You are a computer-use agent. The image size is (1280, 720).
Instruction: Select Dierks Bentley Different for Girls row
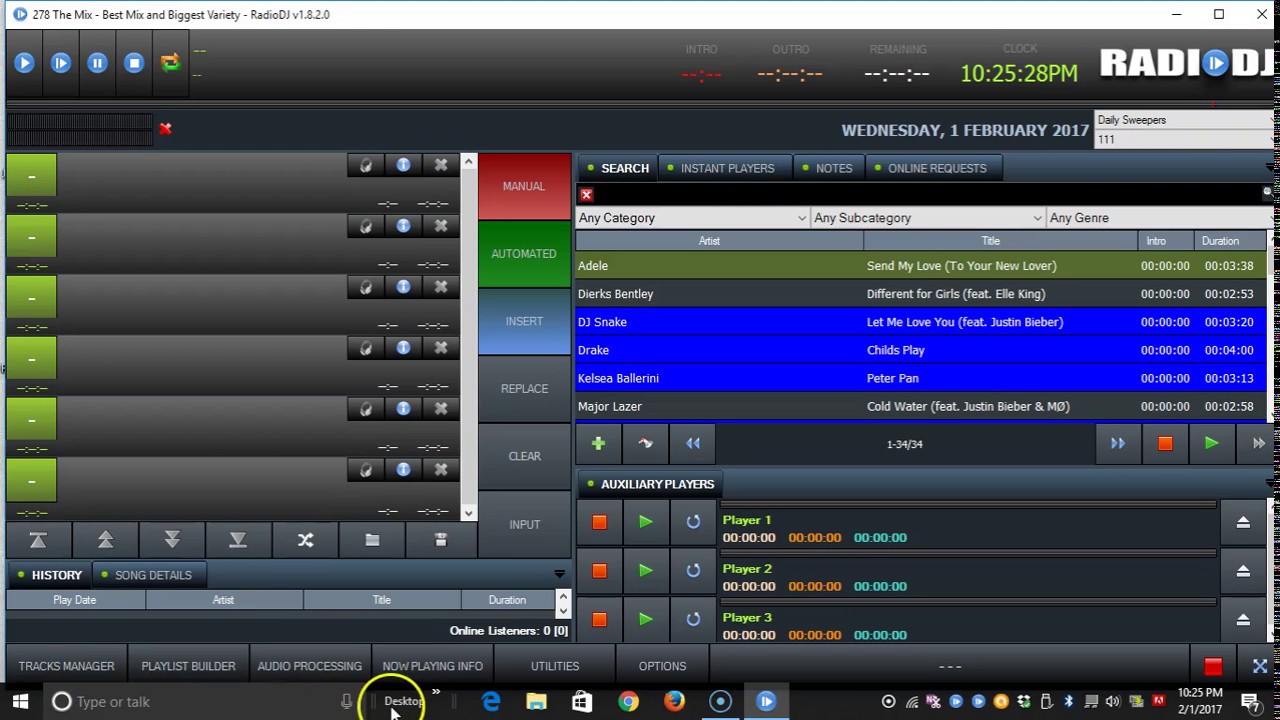point(921,294)
